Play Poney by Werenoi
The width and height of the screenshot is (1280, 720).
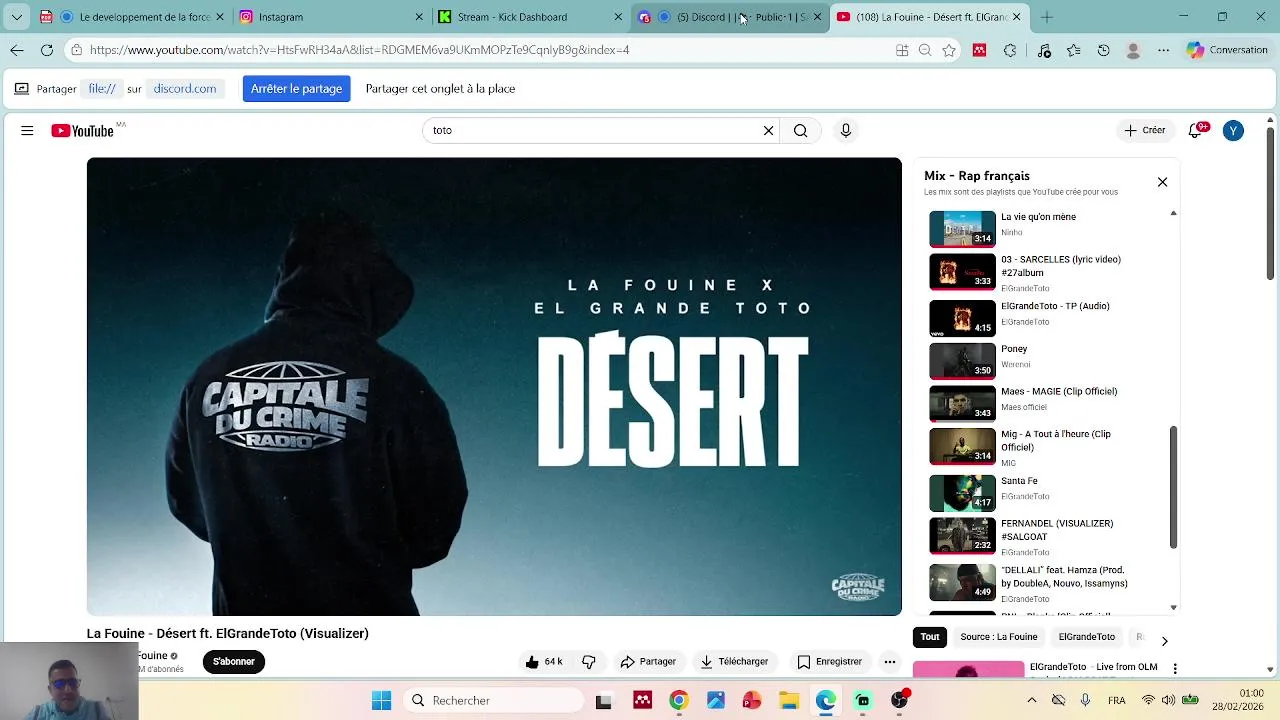(962, 361)
